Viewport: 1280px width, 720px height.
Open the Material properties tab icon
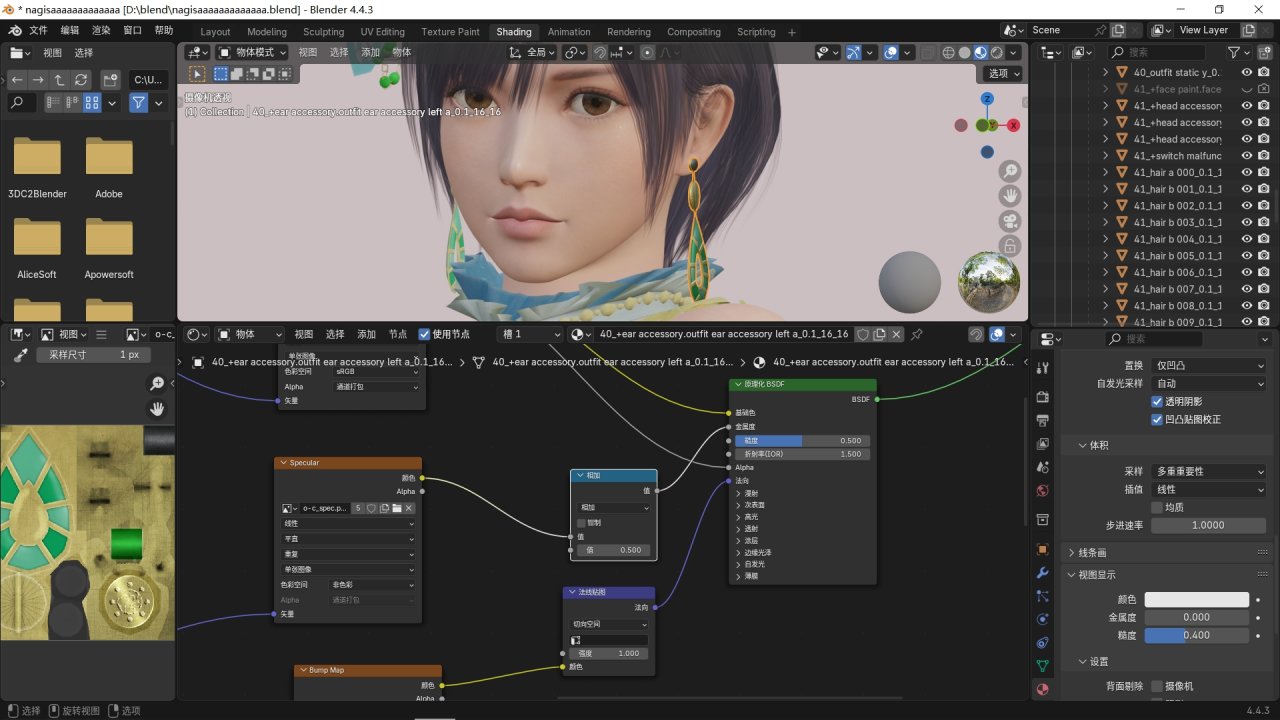tap(1043, 689)
